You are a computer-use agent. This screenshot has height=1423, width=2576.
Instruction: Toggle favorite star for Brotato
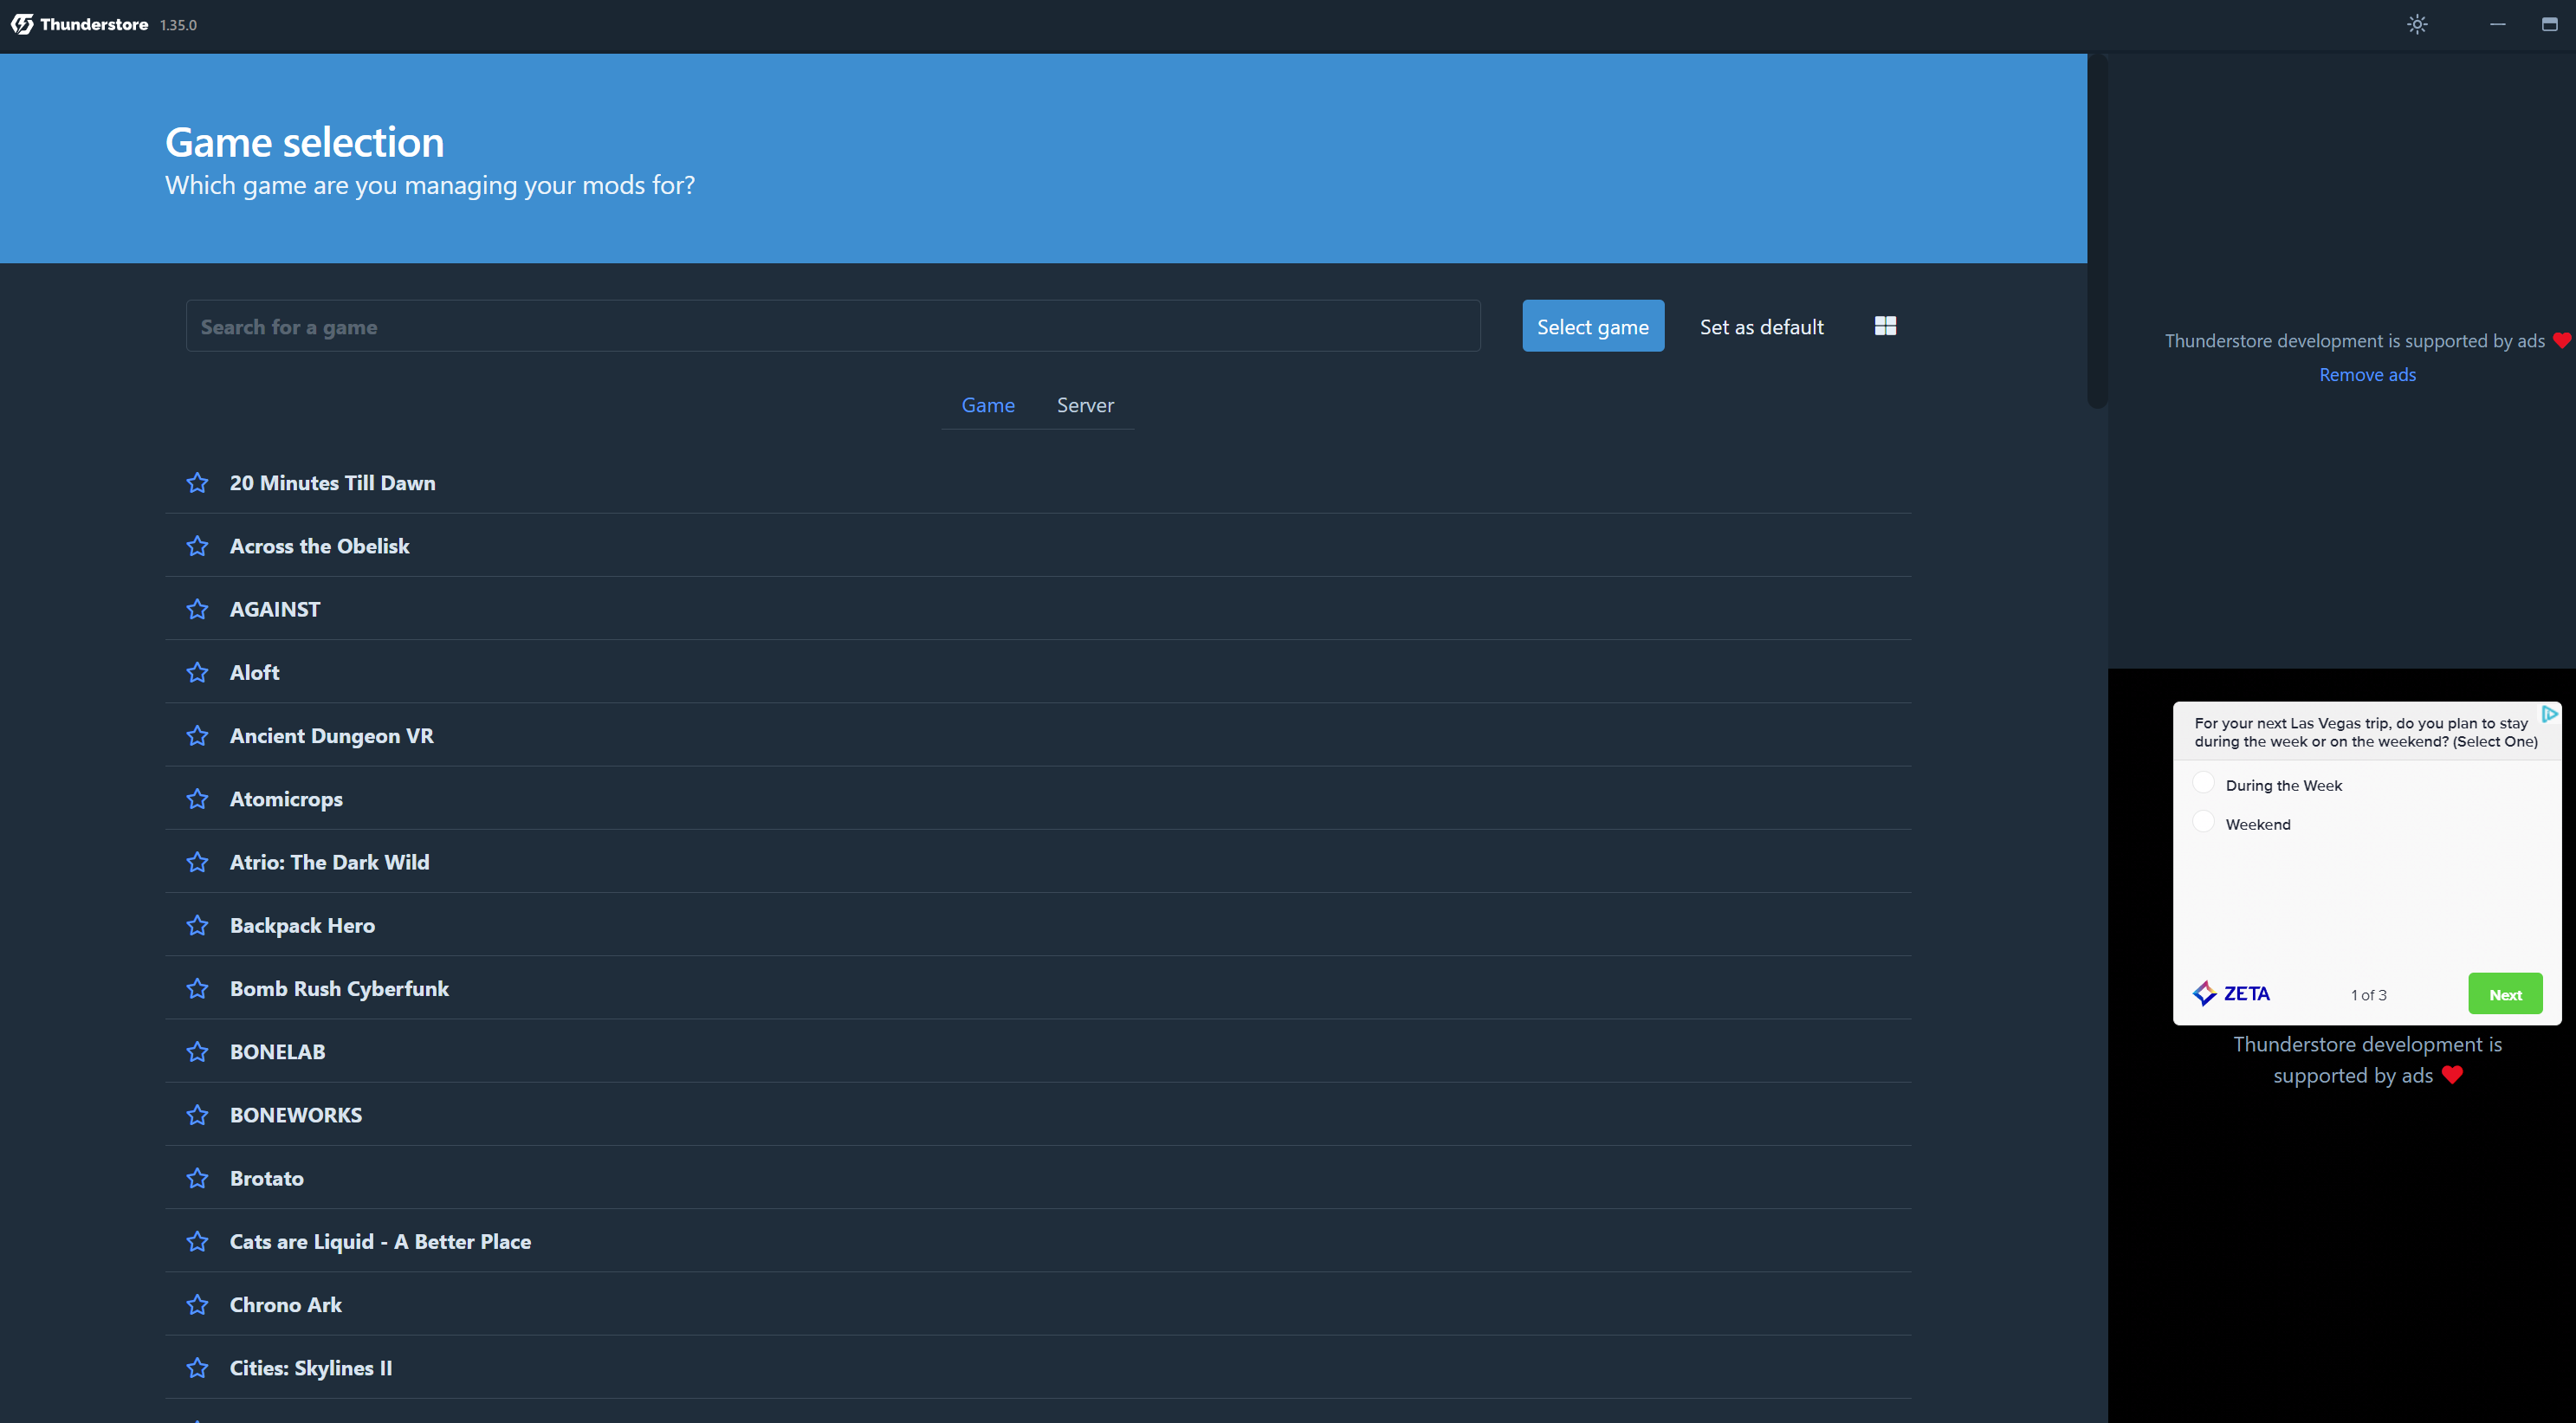(x=197, y=1178)
